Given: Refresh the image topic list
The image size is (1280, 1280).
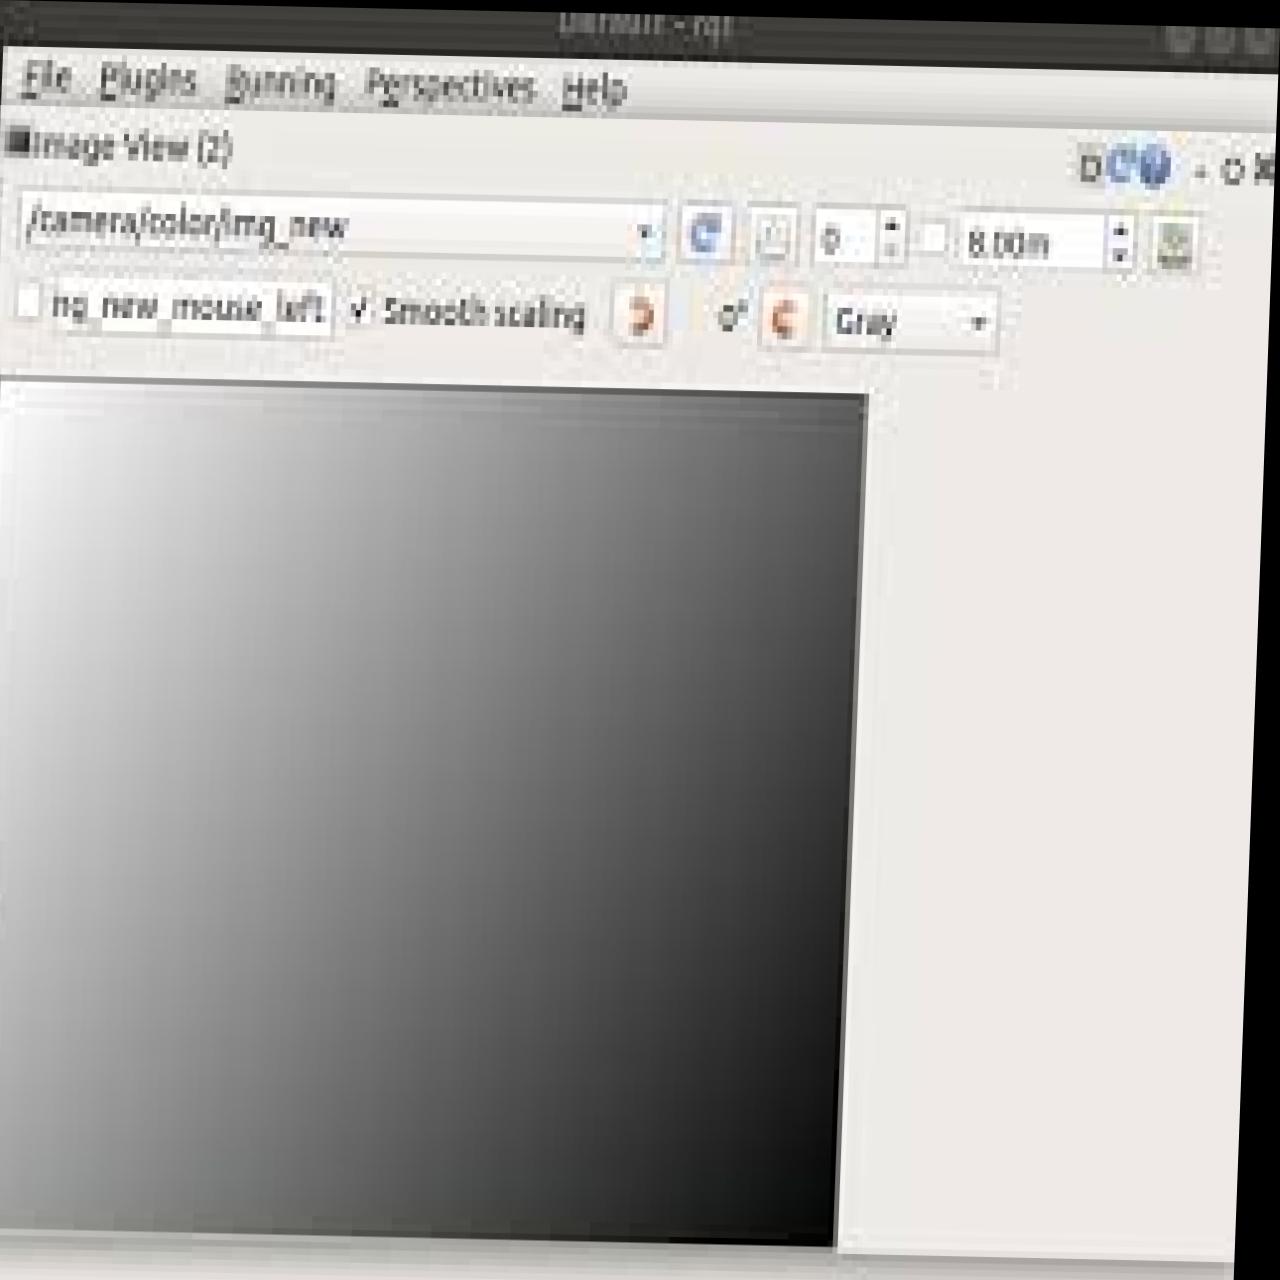Looking at the screenshot, I should 706,236.
